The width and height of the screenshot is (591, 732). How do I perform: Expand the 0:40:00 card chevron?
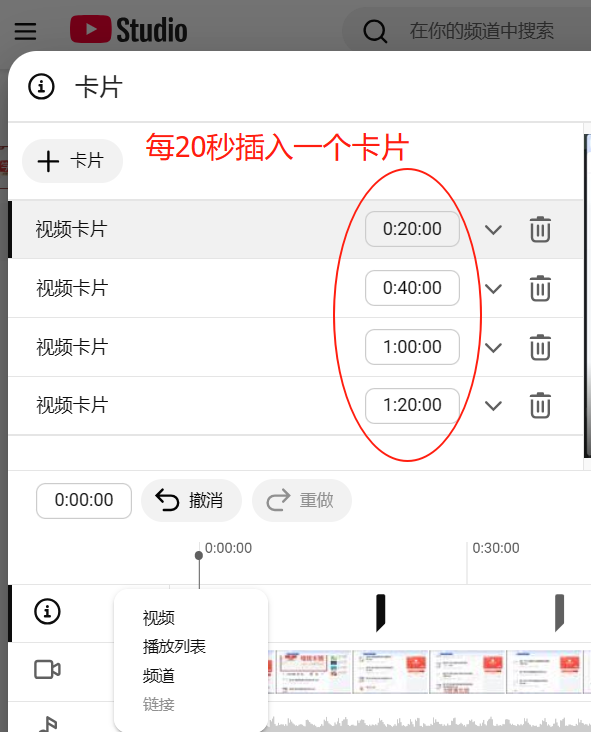[x=493, y=289]
